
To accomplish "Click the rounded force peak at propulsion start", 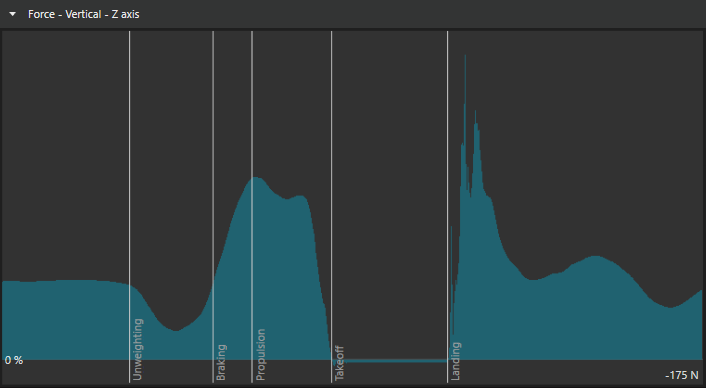I will pos(255,178).
